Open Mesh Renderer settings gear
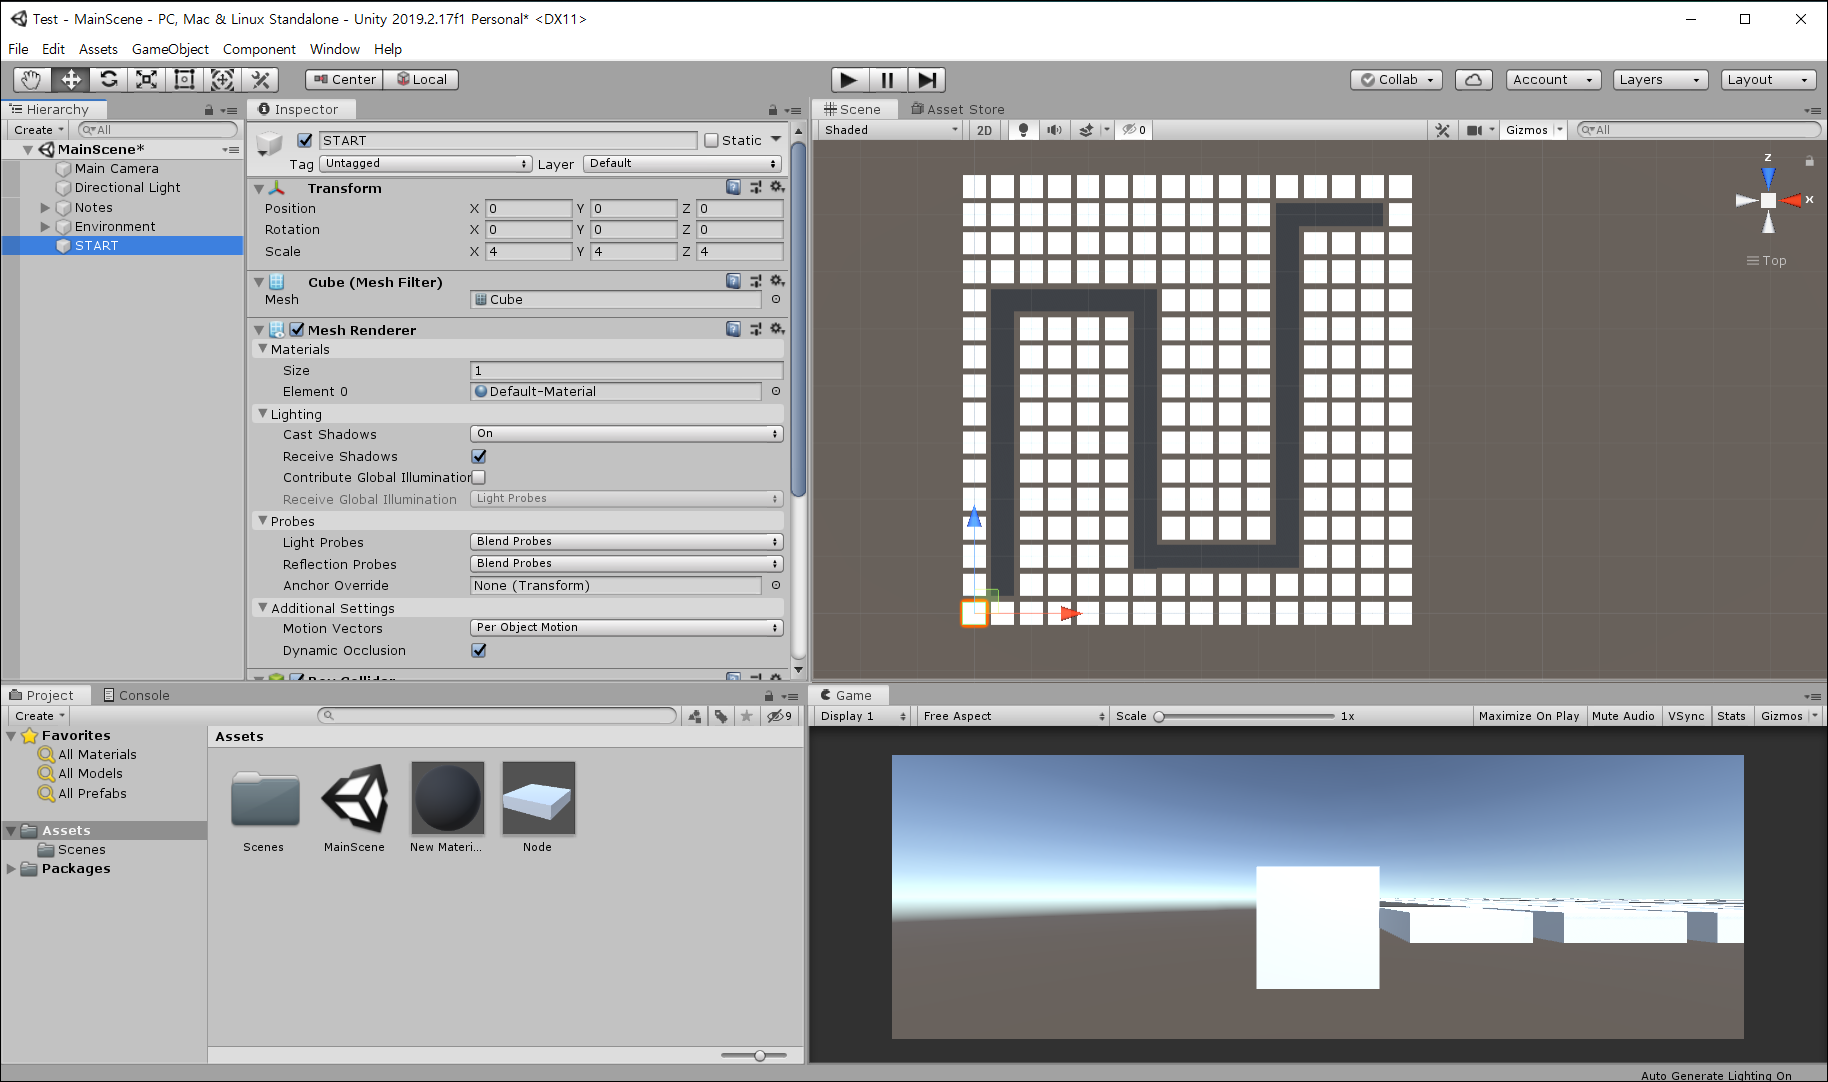The width and height of the screenshot is (1828, 1082). coord(777,329)
